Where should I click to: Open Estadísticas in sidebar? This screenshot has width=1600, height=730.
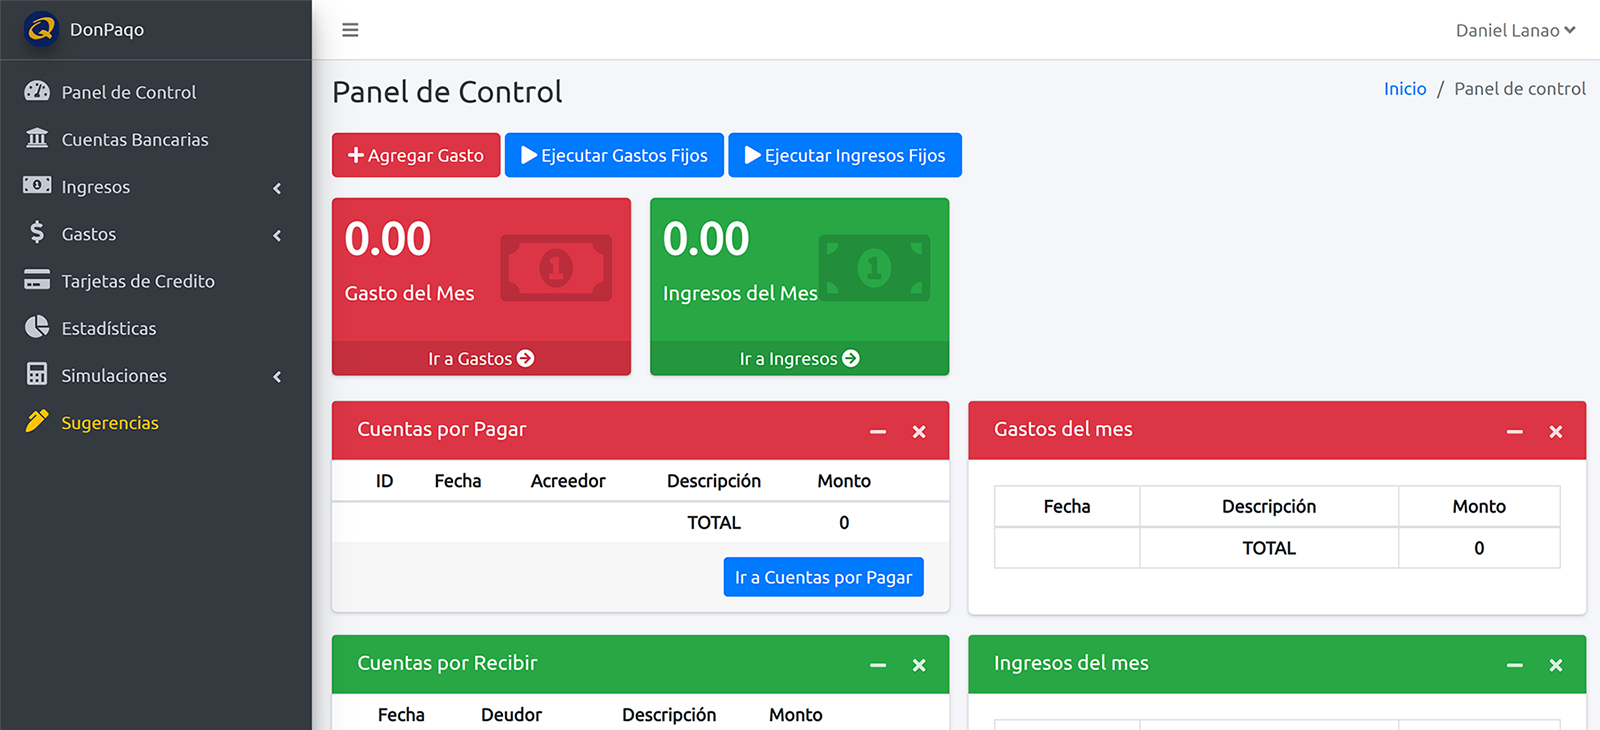156,328
